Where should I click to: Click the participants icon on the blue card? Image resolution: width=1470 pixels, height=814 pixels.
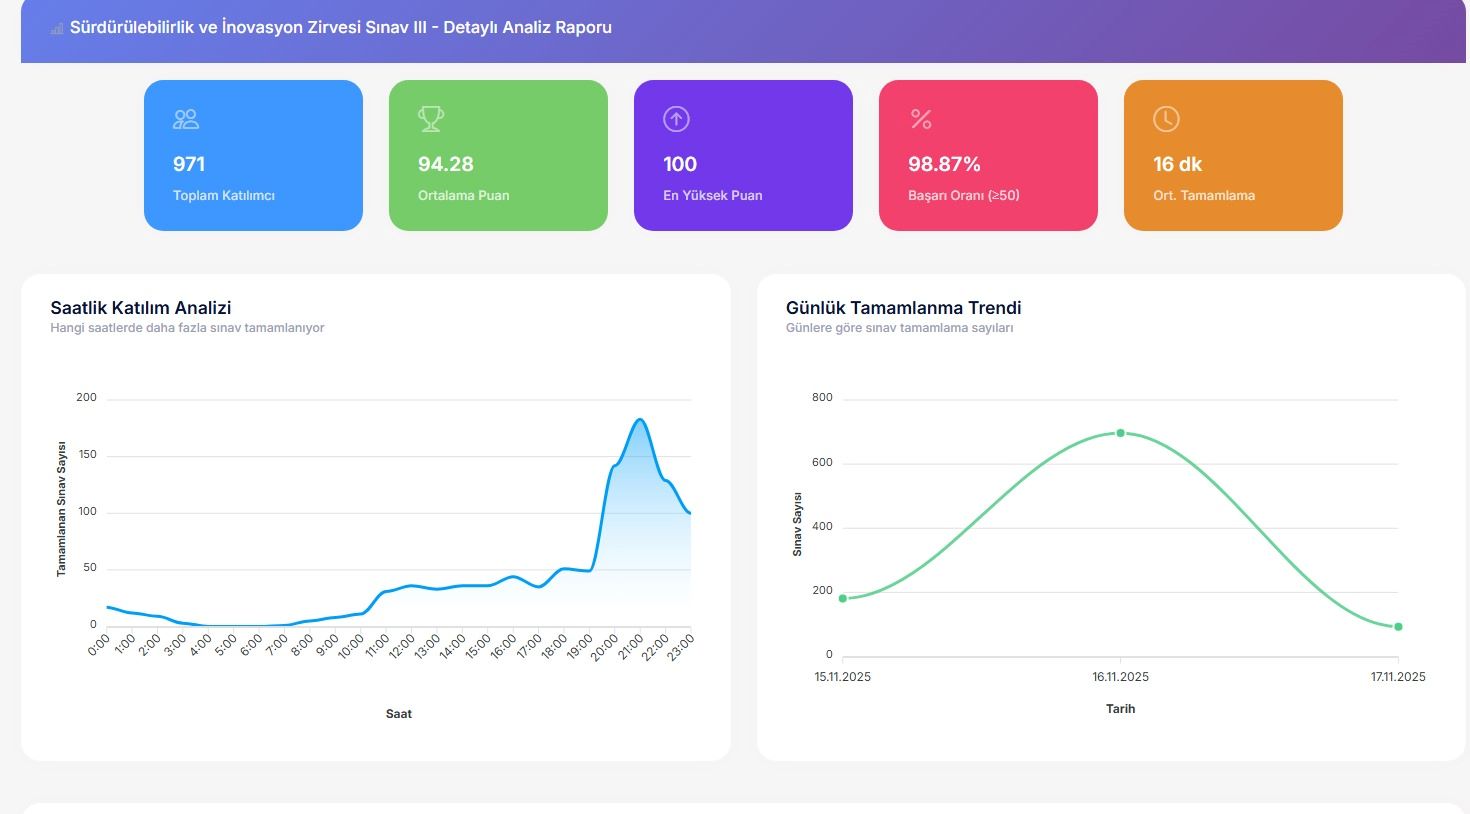point(186,119)
